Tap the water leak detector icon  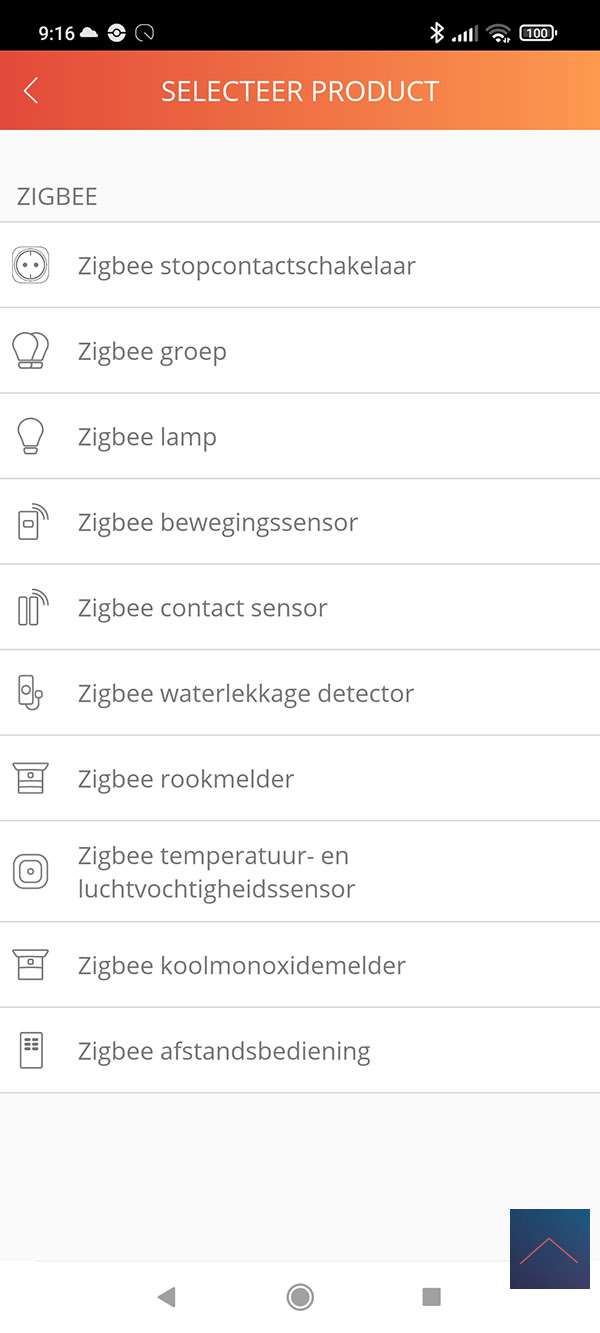click(x=31, y=693)
